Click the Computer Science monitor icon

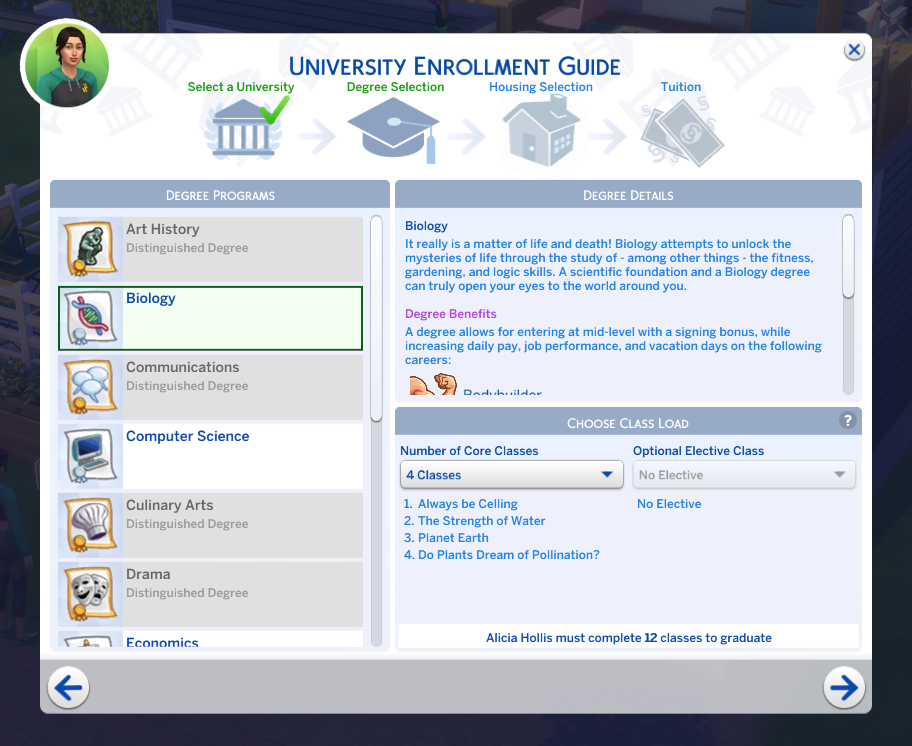coord(90,457)
